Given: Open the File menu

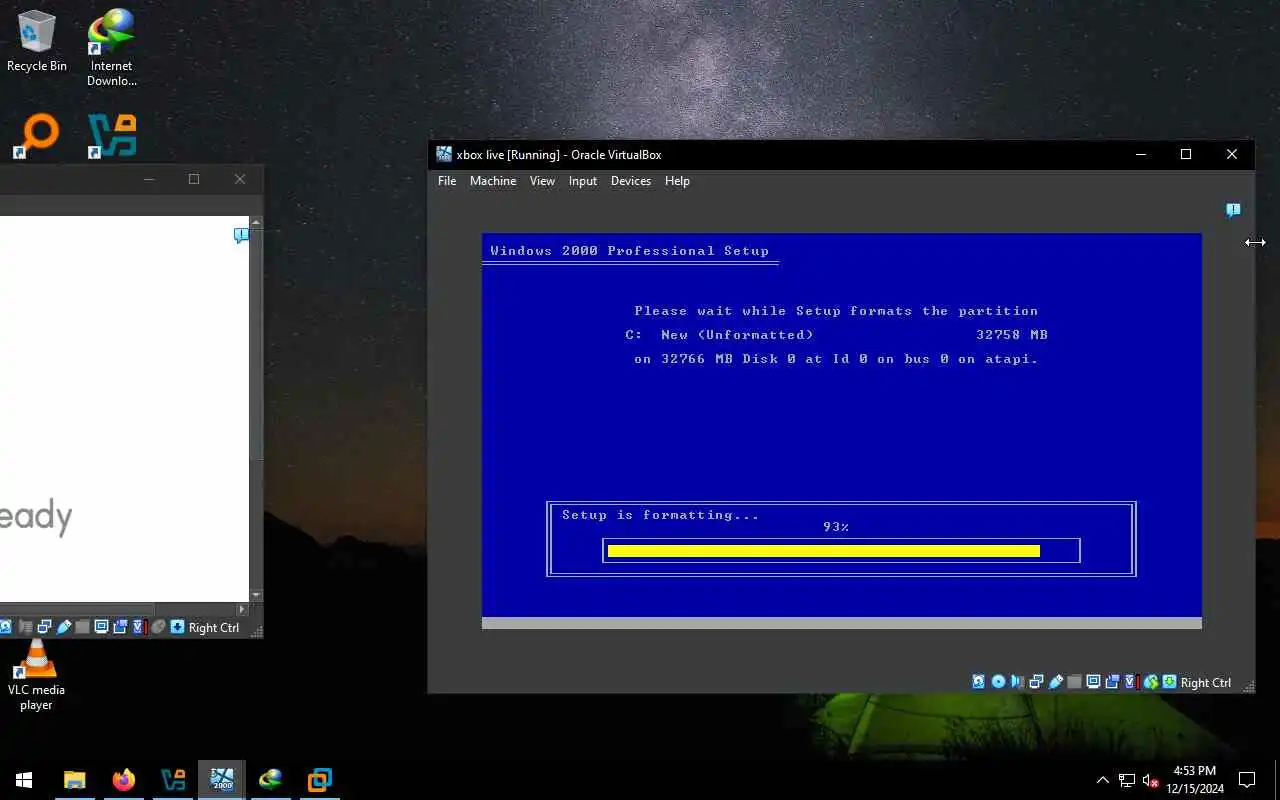Looking at the screenshot, I should 447,181.
